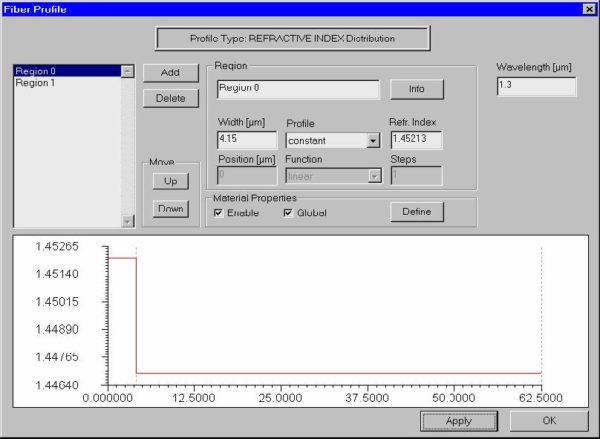Image resolution: width=600 pixels, height=439 pixels.
Task: Select Region 1 in the region list
Action: (x=67, y=83)
